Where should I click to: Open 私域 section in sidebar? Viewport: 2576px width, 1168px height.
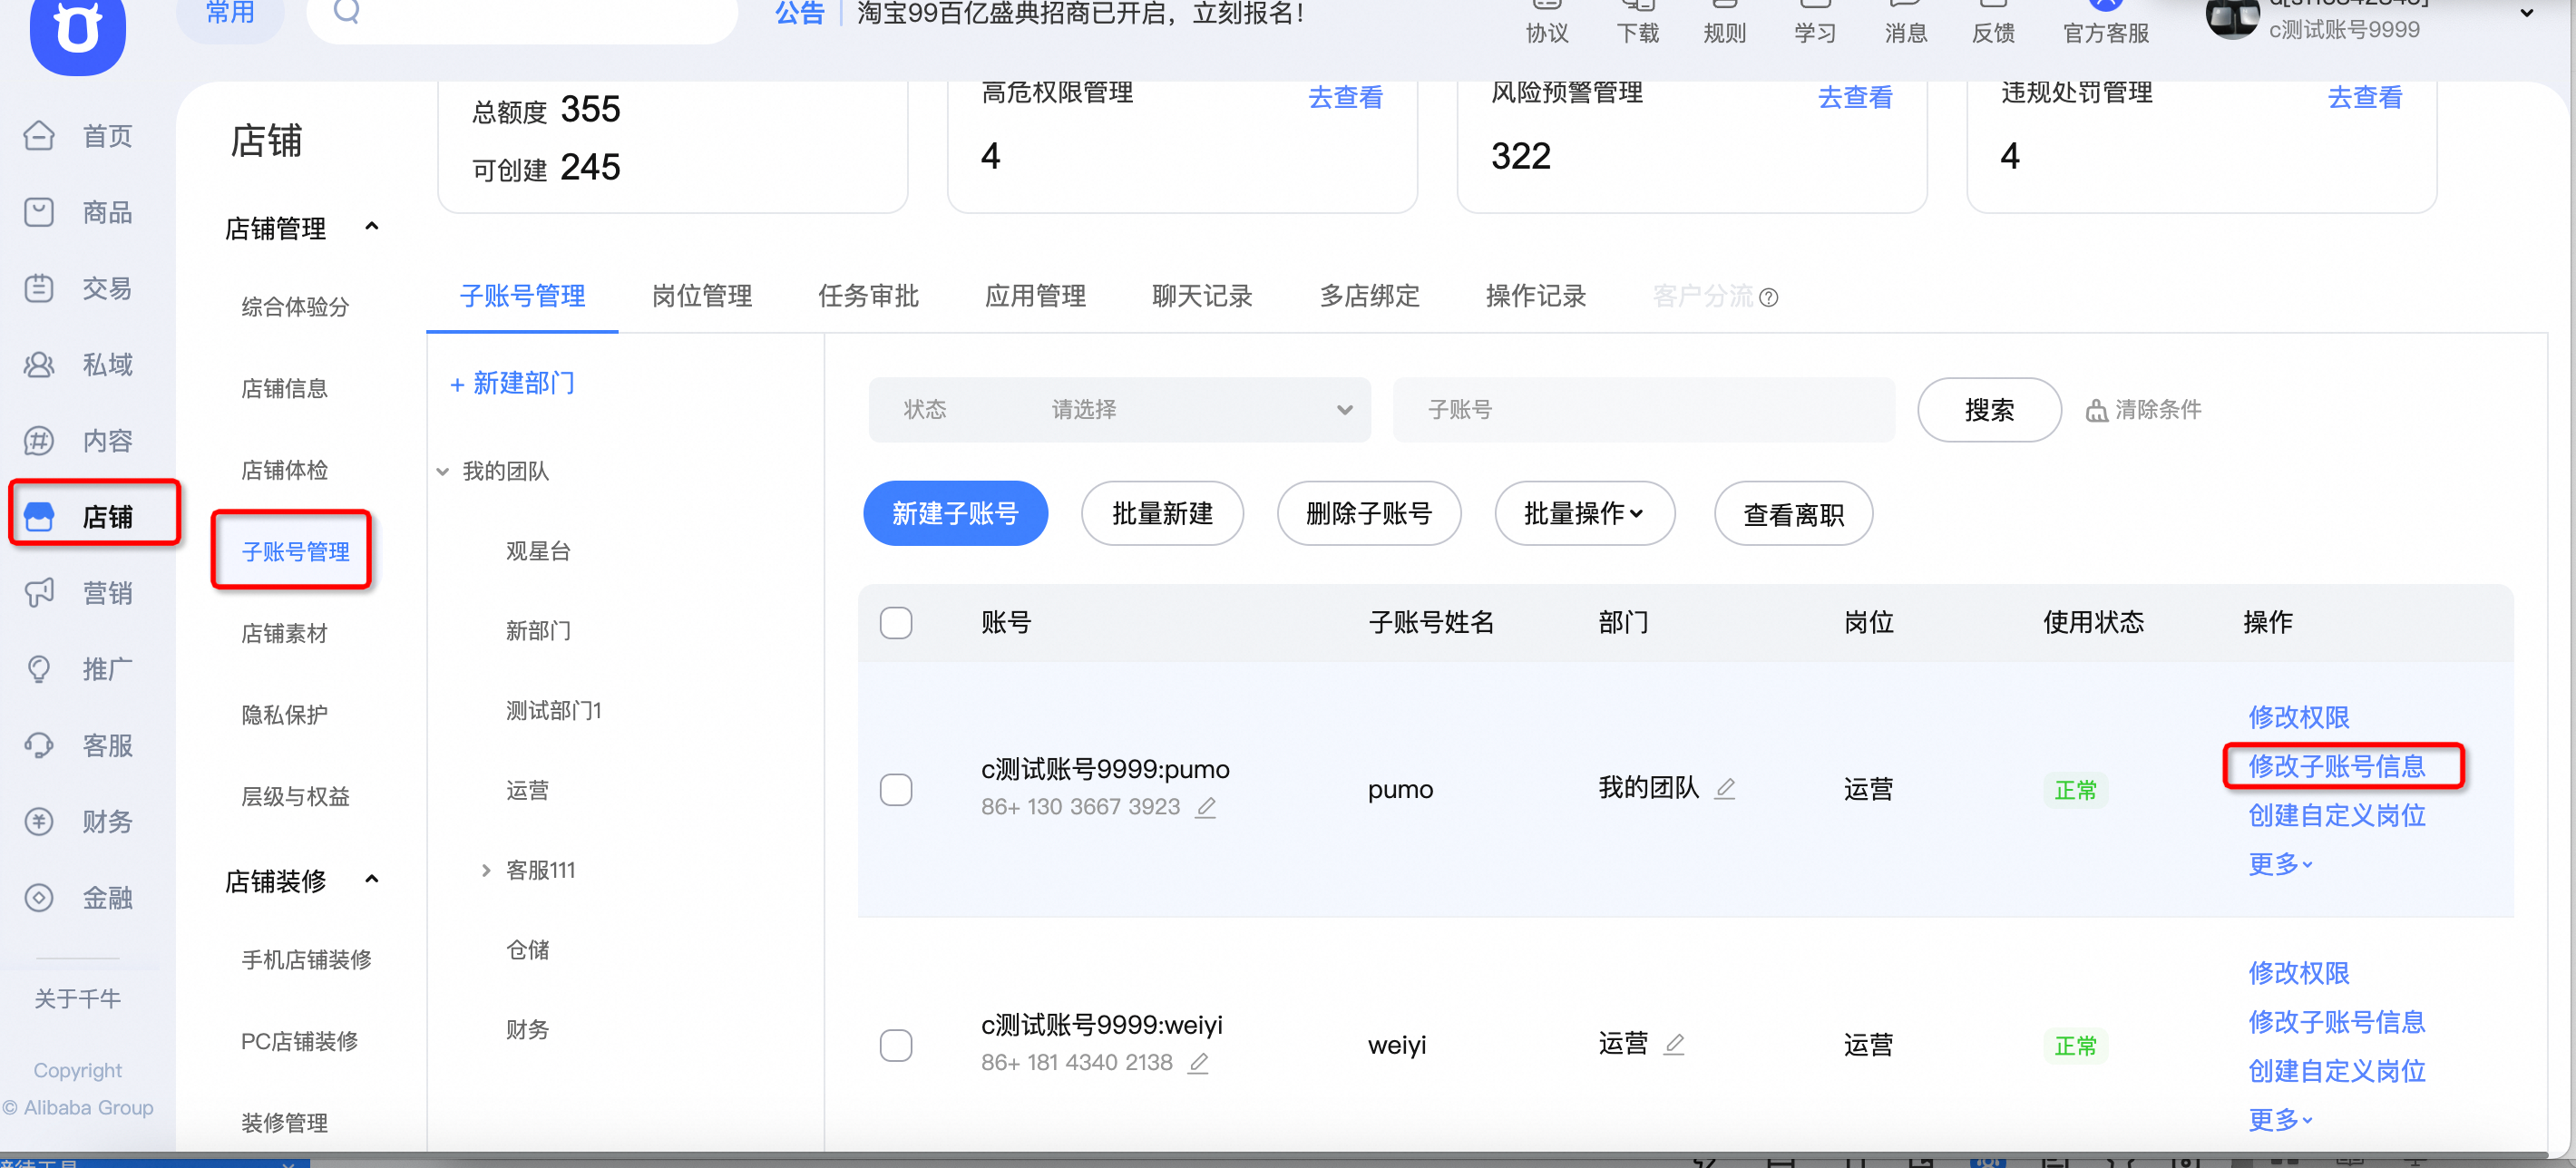(78, 364)
